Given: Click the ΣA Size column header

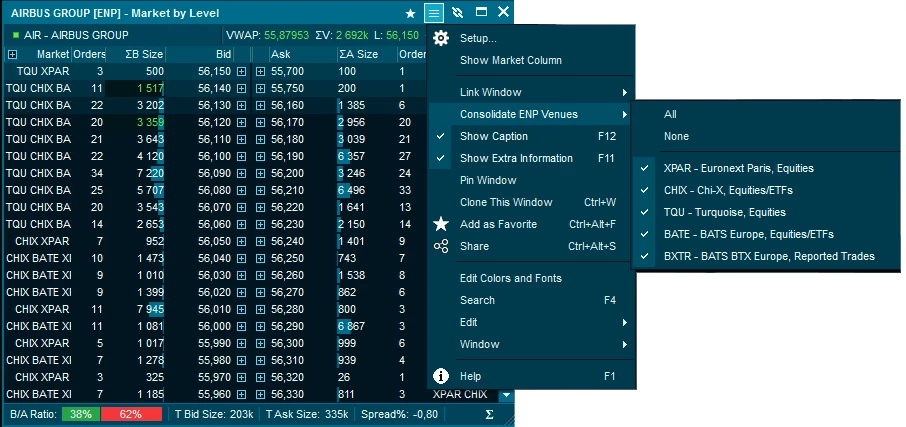Looking at the screenshot, I should (367, 54).
